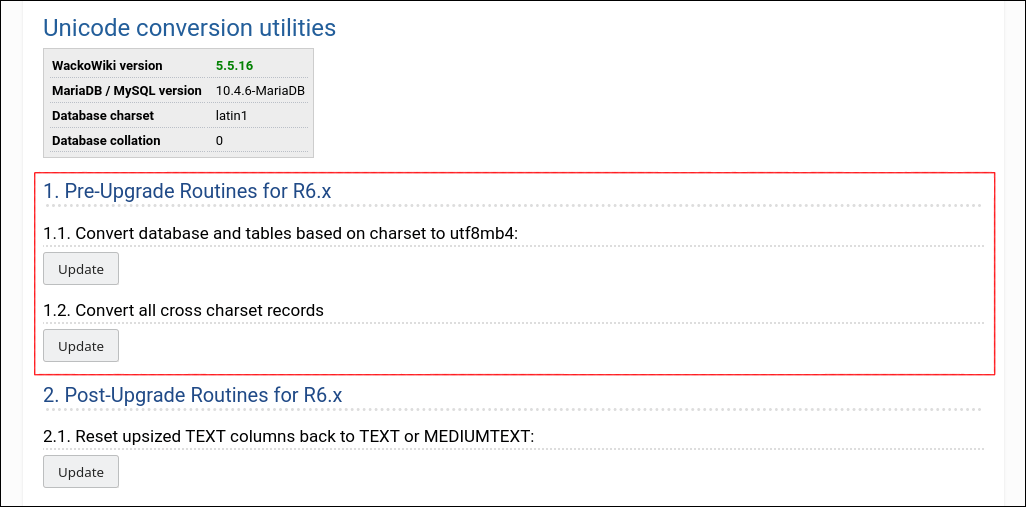
Task: Select the latin1 charset value
Action: (231, 116)
